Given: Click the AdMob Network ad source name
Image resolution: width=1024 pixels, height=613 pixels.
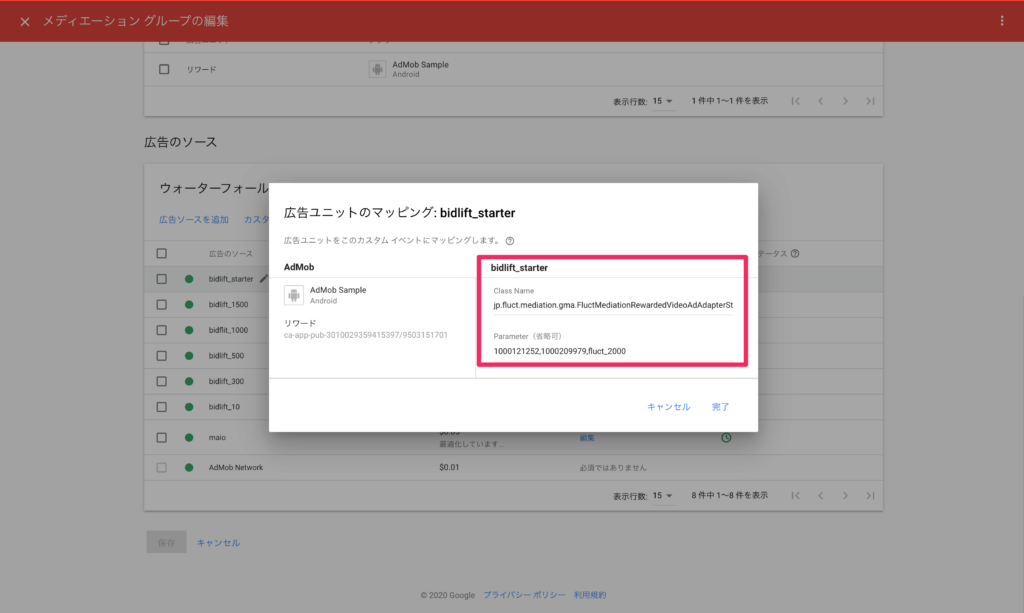Looking at the screenshot, I should pyautogui.click(x=236, y=467).
